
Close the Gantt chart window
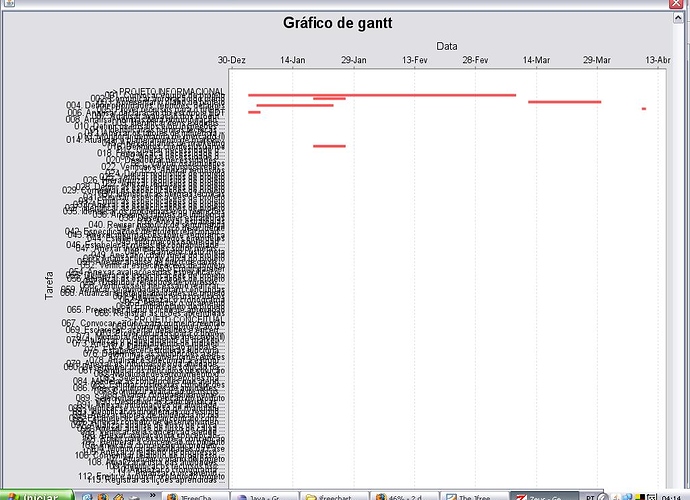676,4
